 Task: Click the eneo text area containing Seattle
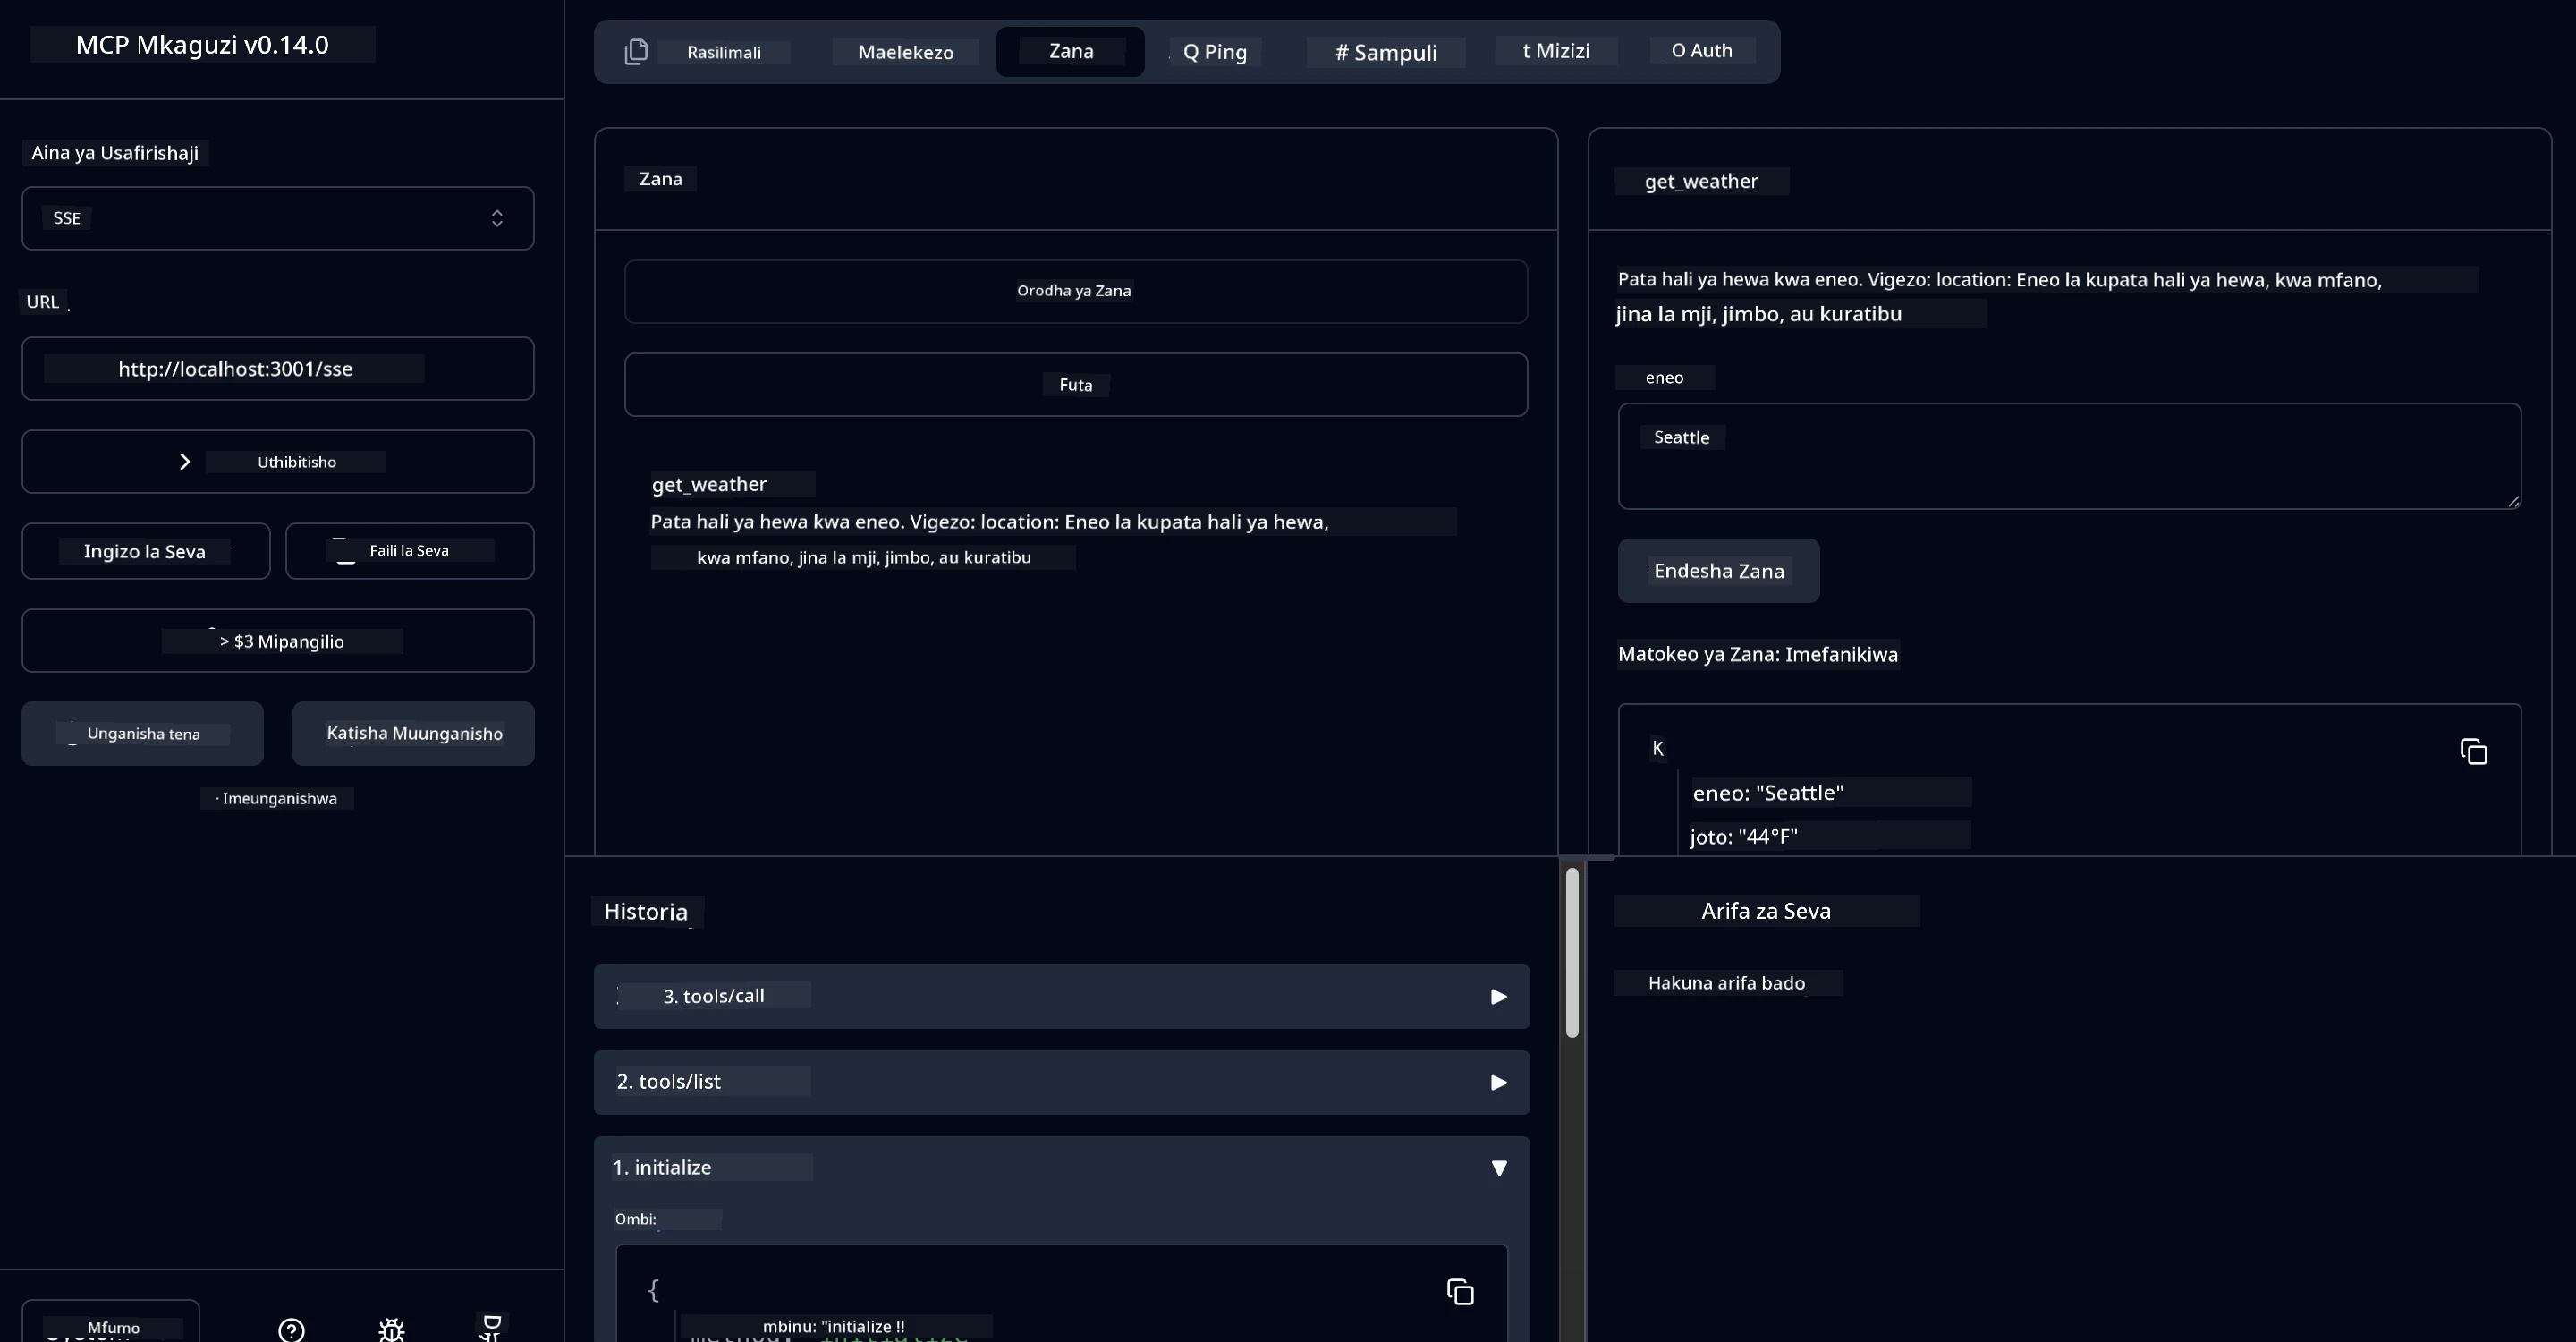tap(2069, 456)
